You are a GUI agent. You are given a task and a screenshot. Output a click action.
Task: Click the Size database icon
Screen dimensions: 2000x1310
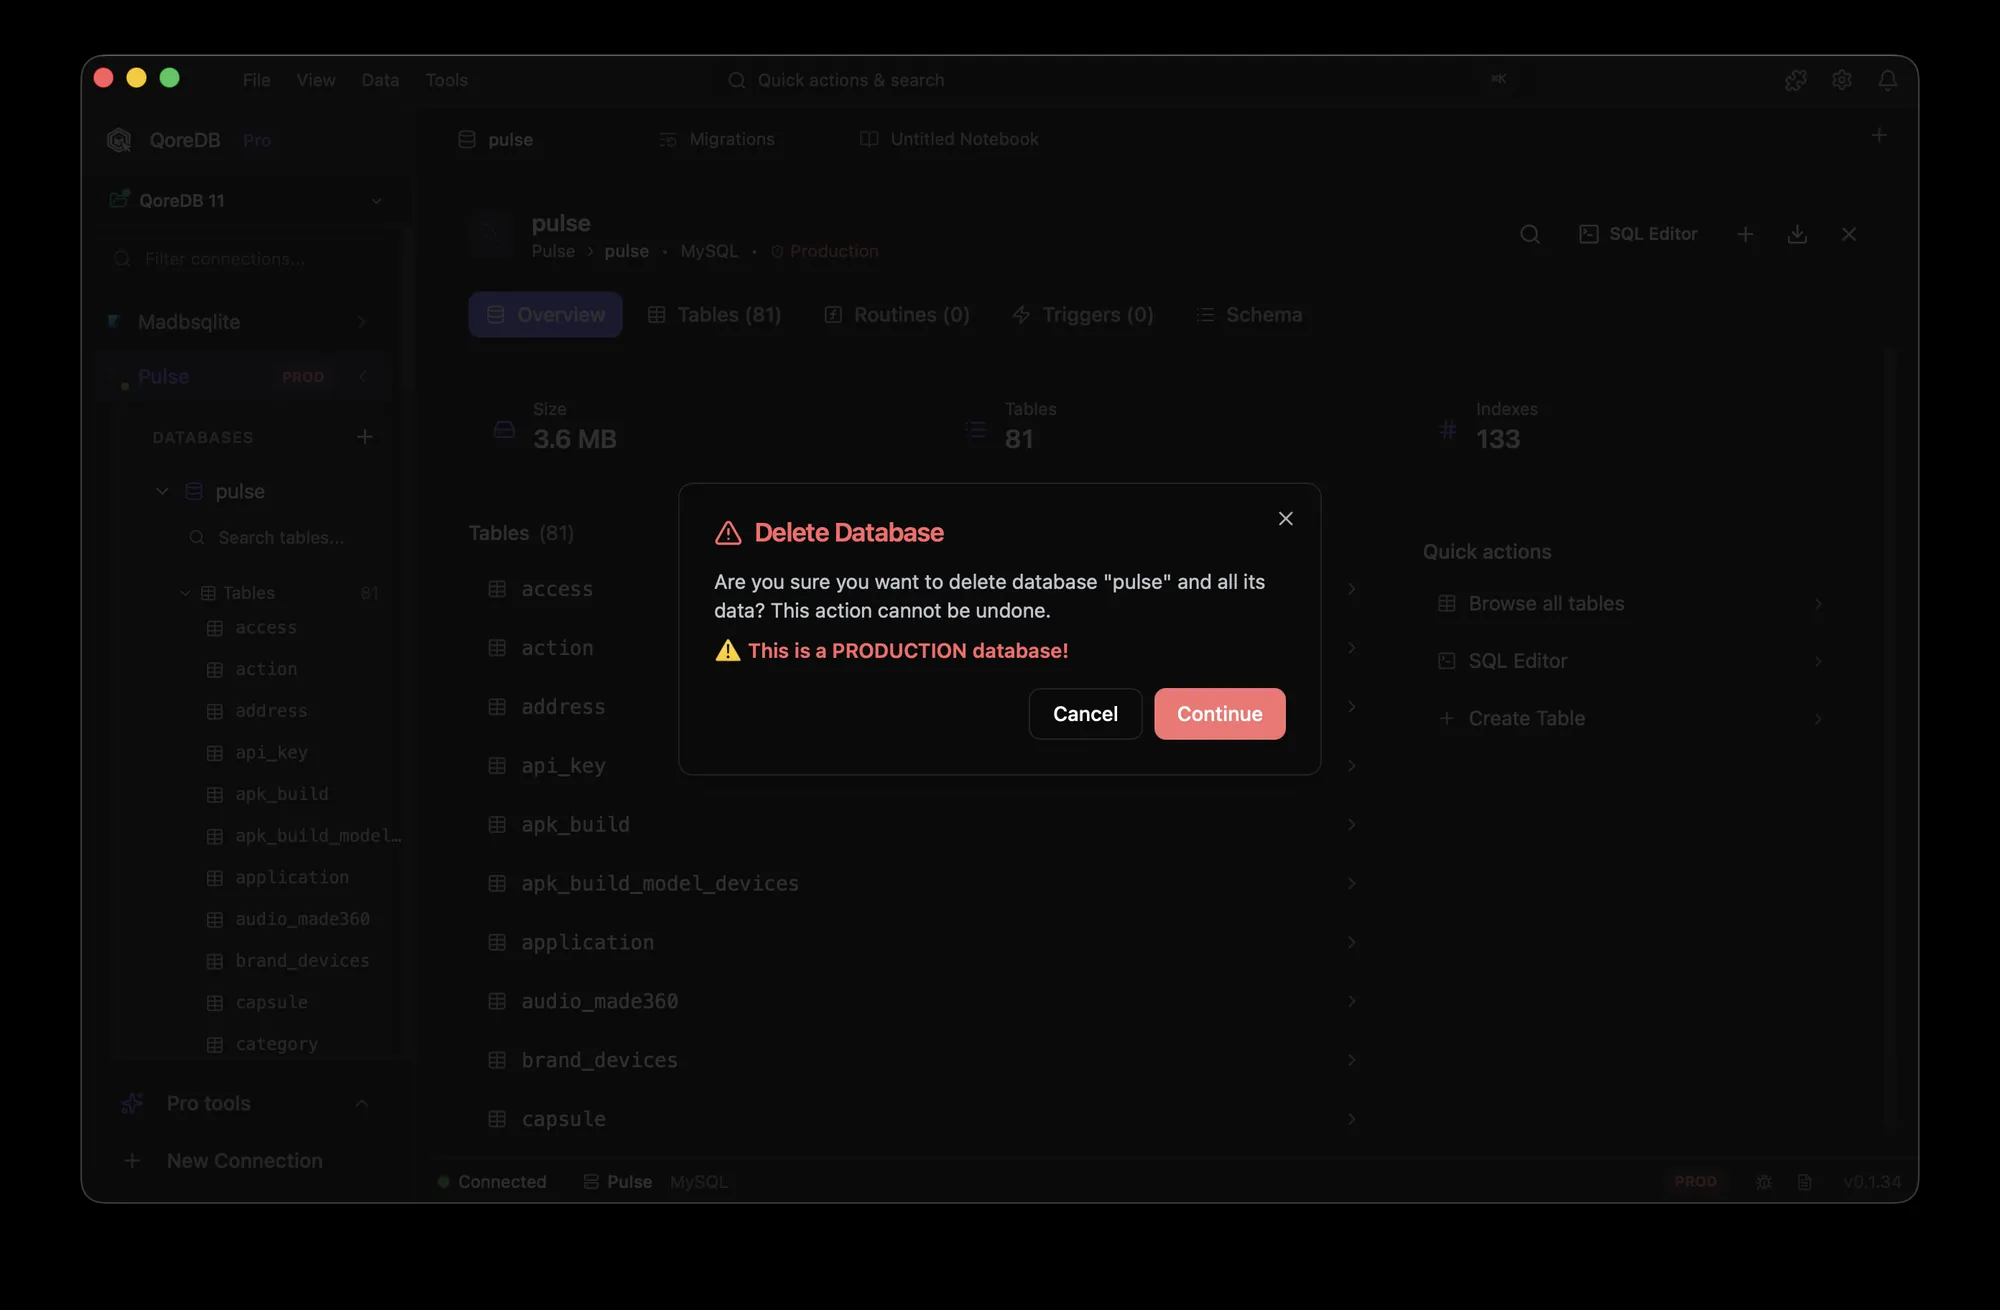coord(504,429)
